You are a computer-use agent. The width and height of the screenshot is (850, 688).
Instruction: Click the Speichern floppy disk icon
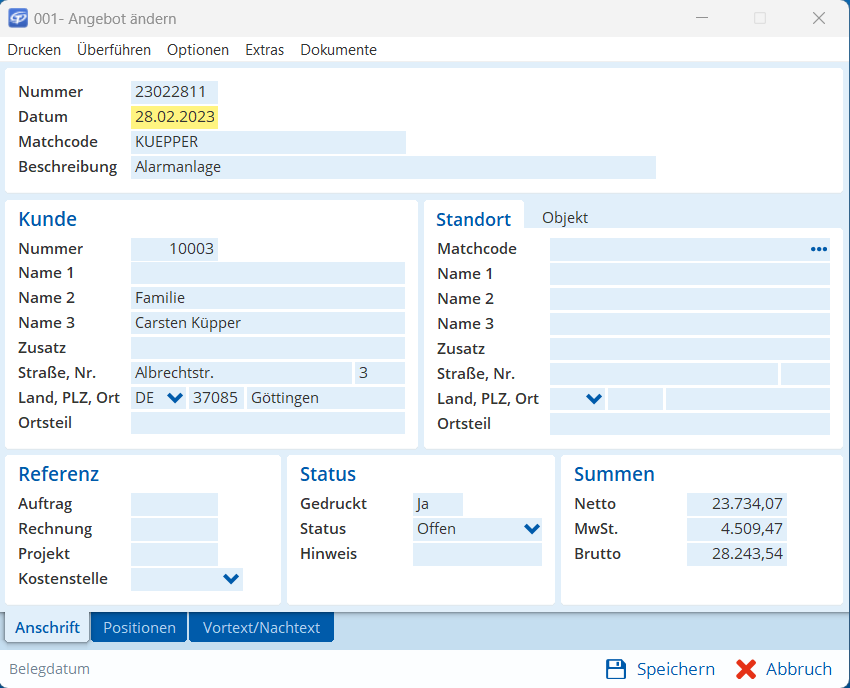616,669
